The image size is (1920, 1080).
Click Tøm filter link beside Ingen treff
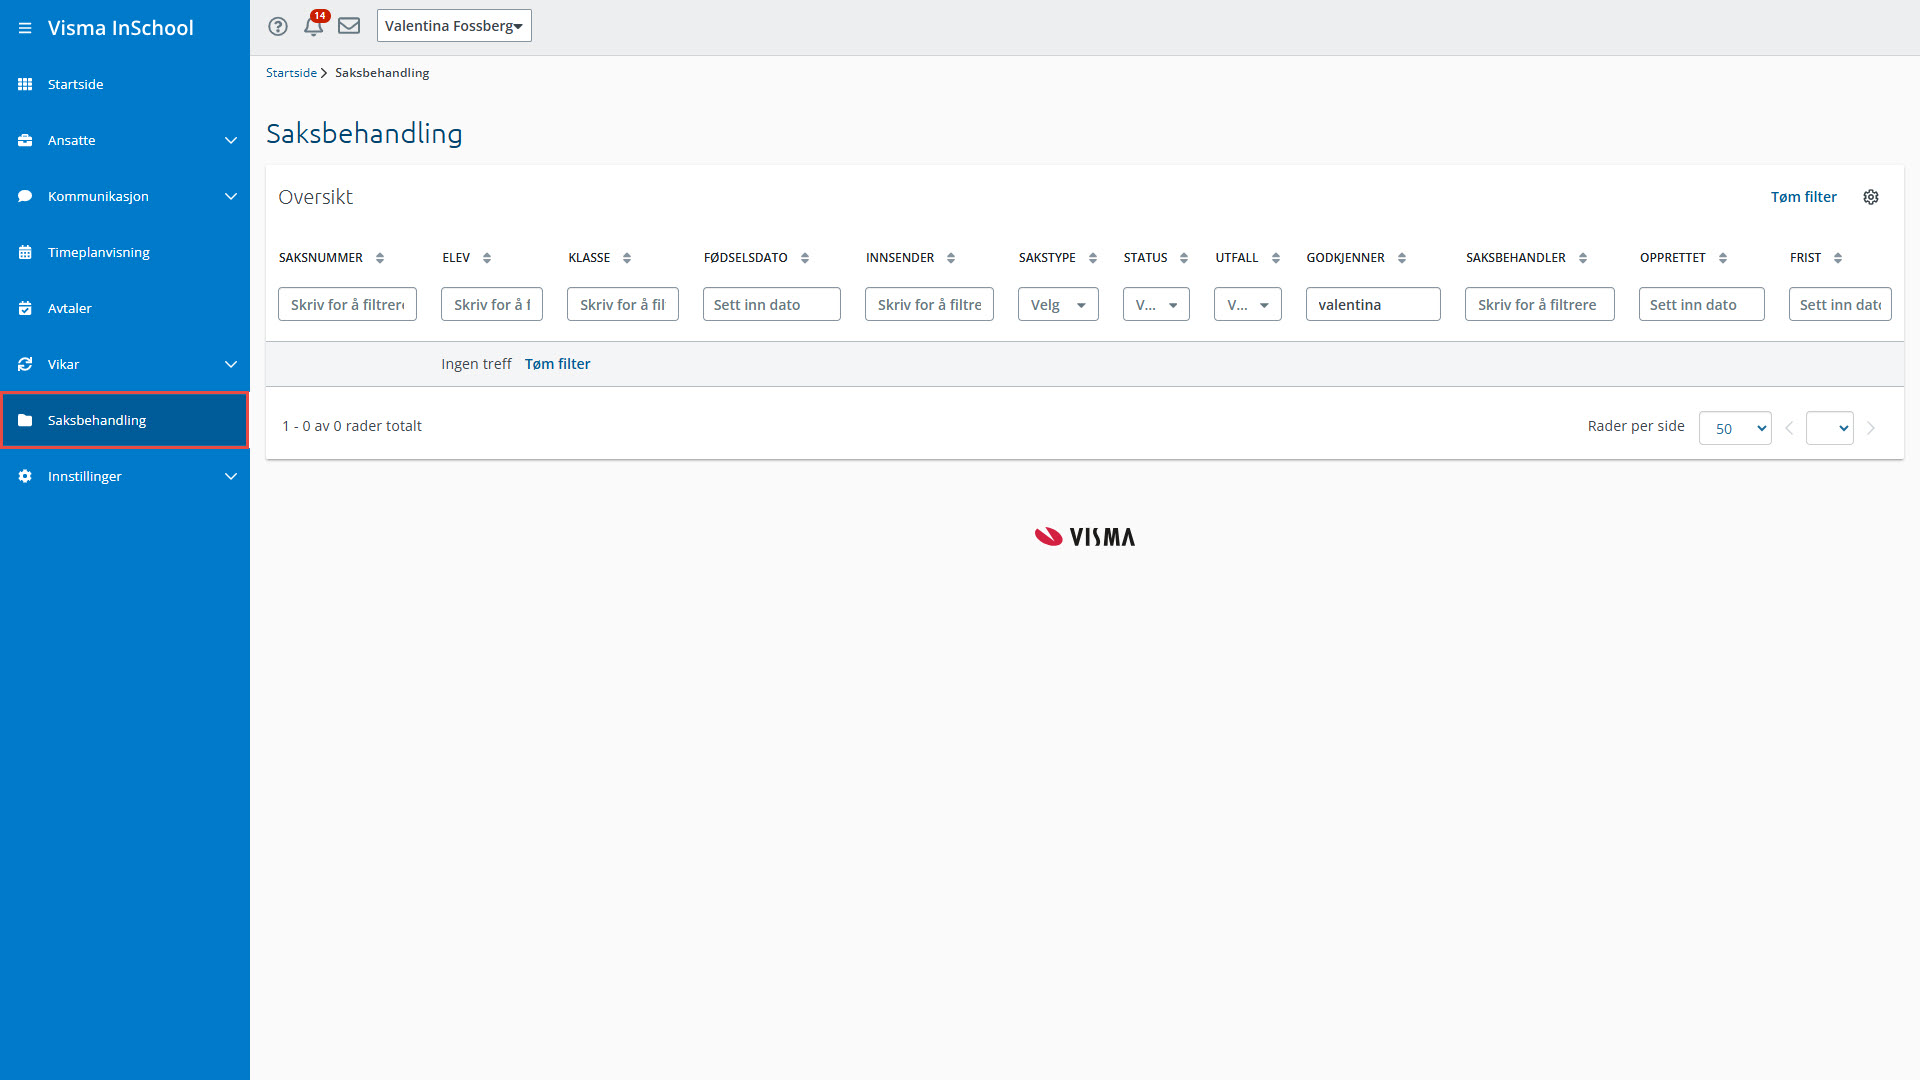point(557,364)
